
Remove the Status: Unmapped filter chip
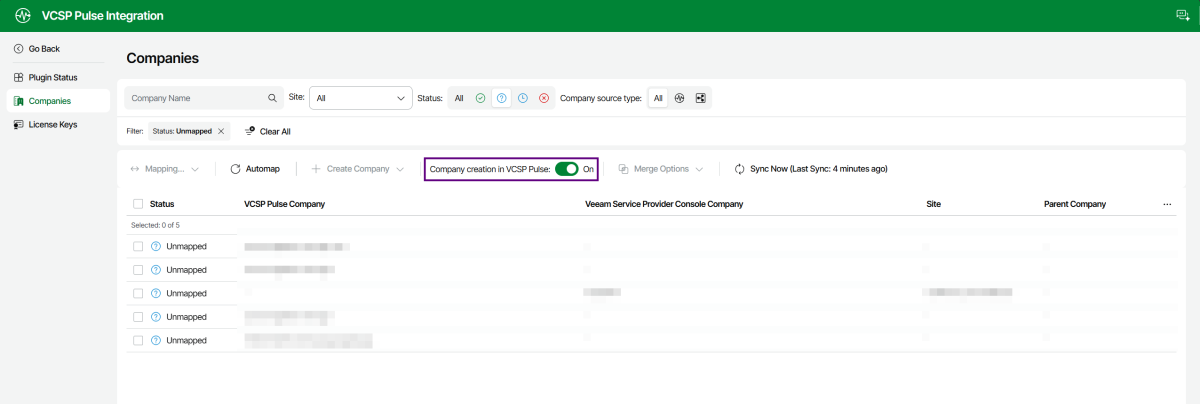[221, 131]
